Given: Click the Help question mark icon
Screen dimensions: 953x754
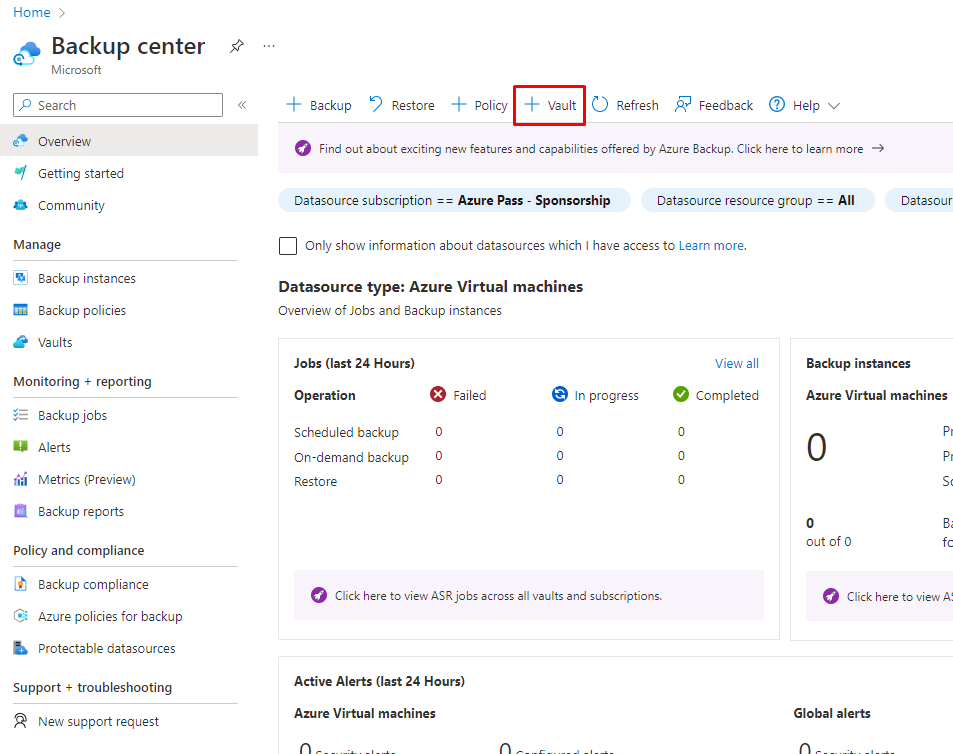Looking at the screenshot, I should pos(777,105).
